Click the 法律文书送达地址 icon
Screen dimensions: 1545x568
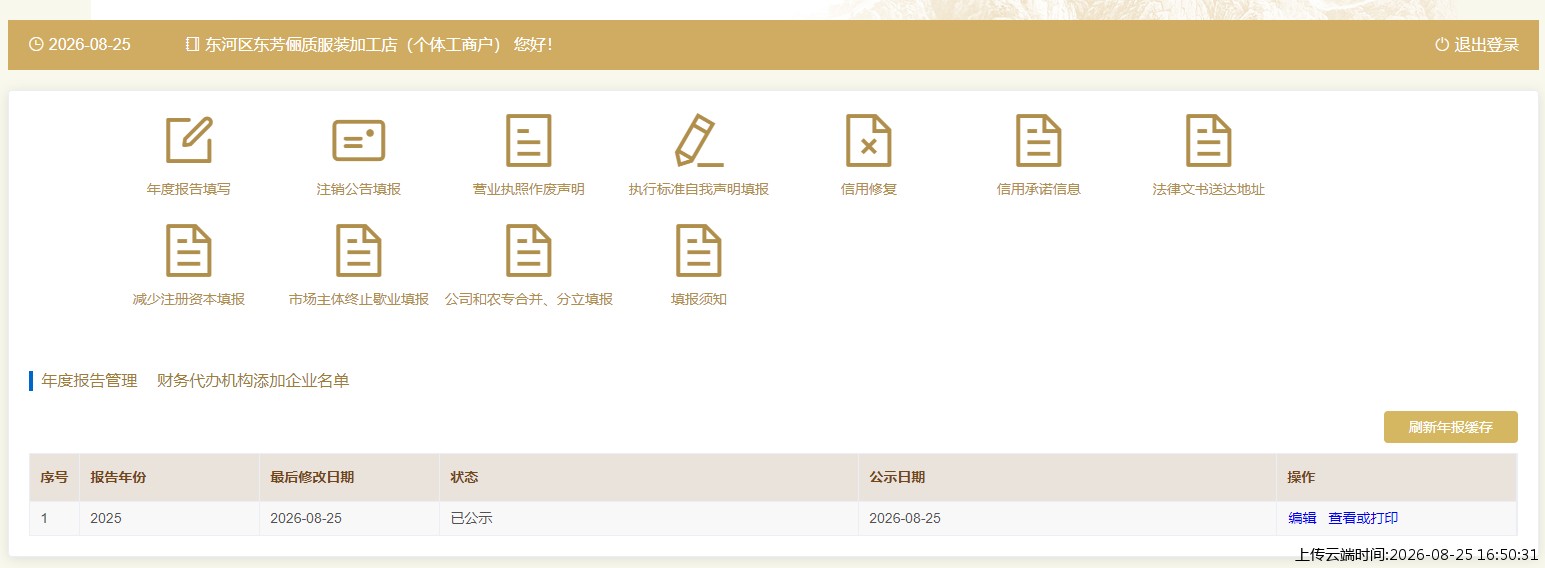pyautogui.click(x=1209, y=140)
